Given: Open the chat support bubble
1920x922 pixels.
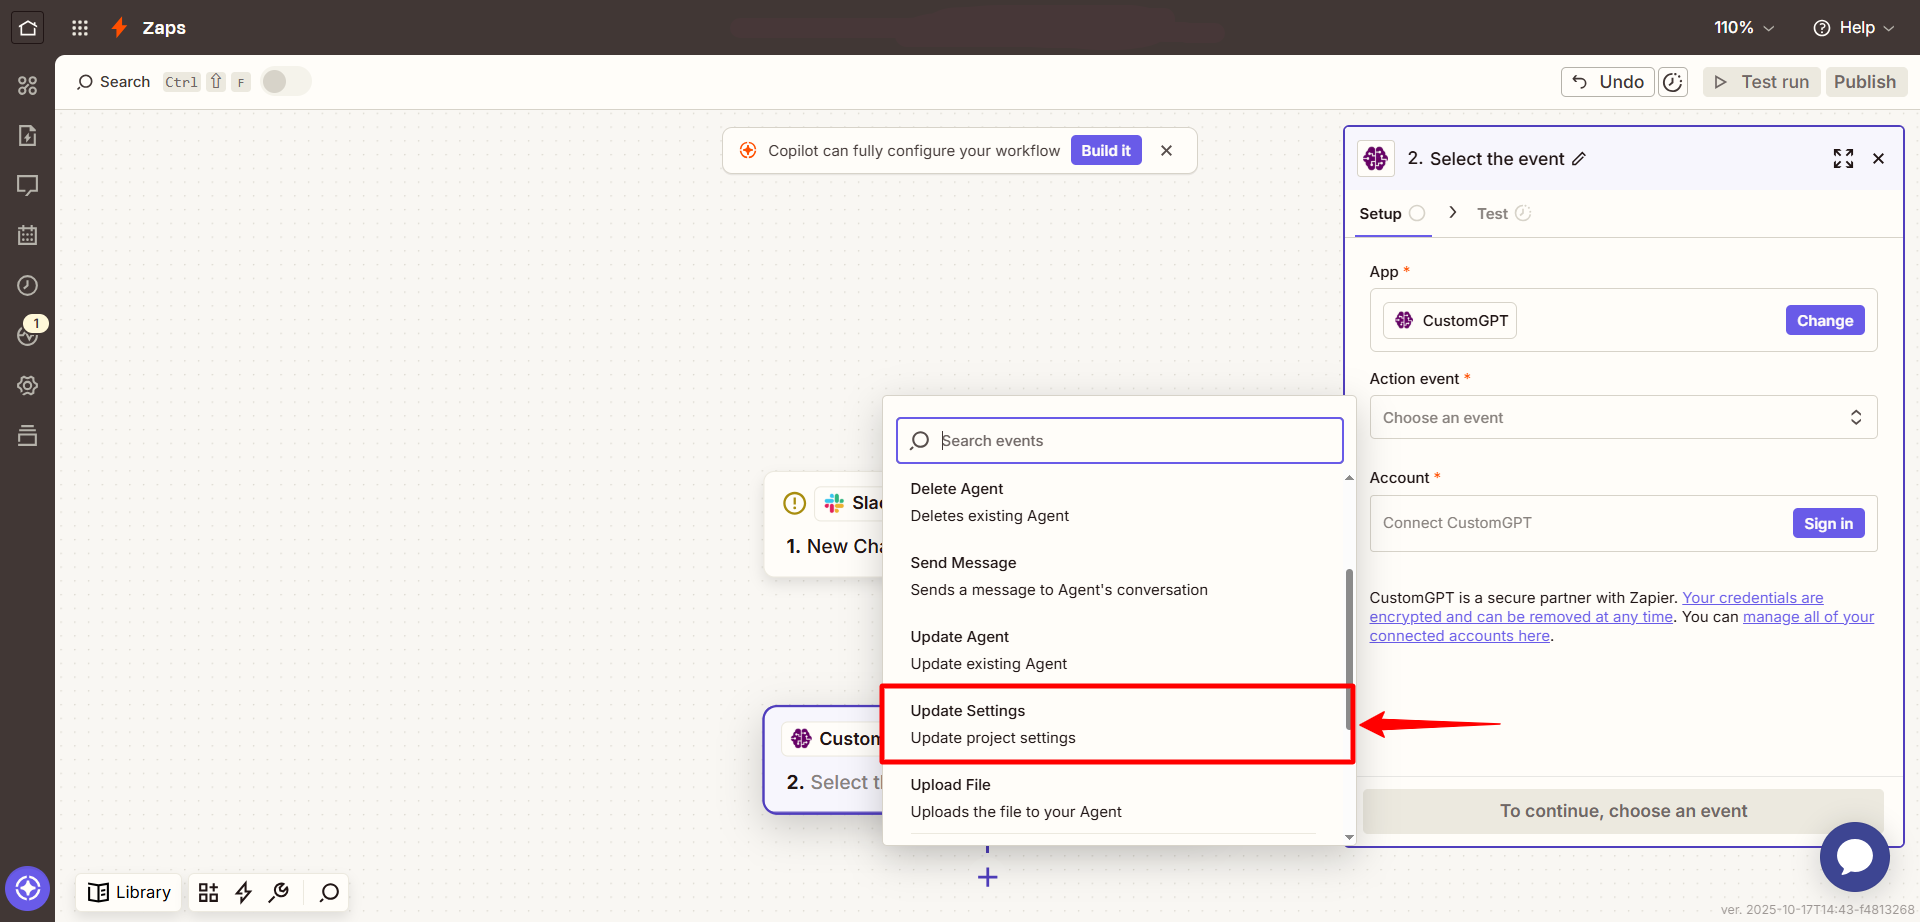Looking at the screenshot, I should [x=1854, y=857].
